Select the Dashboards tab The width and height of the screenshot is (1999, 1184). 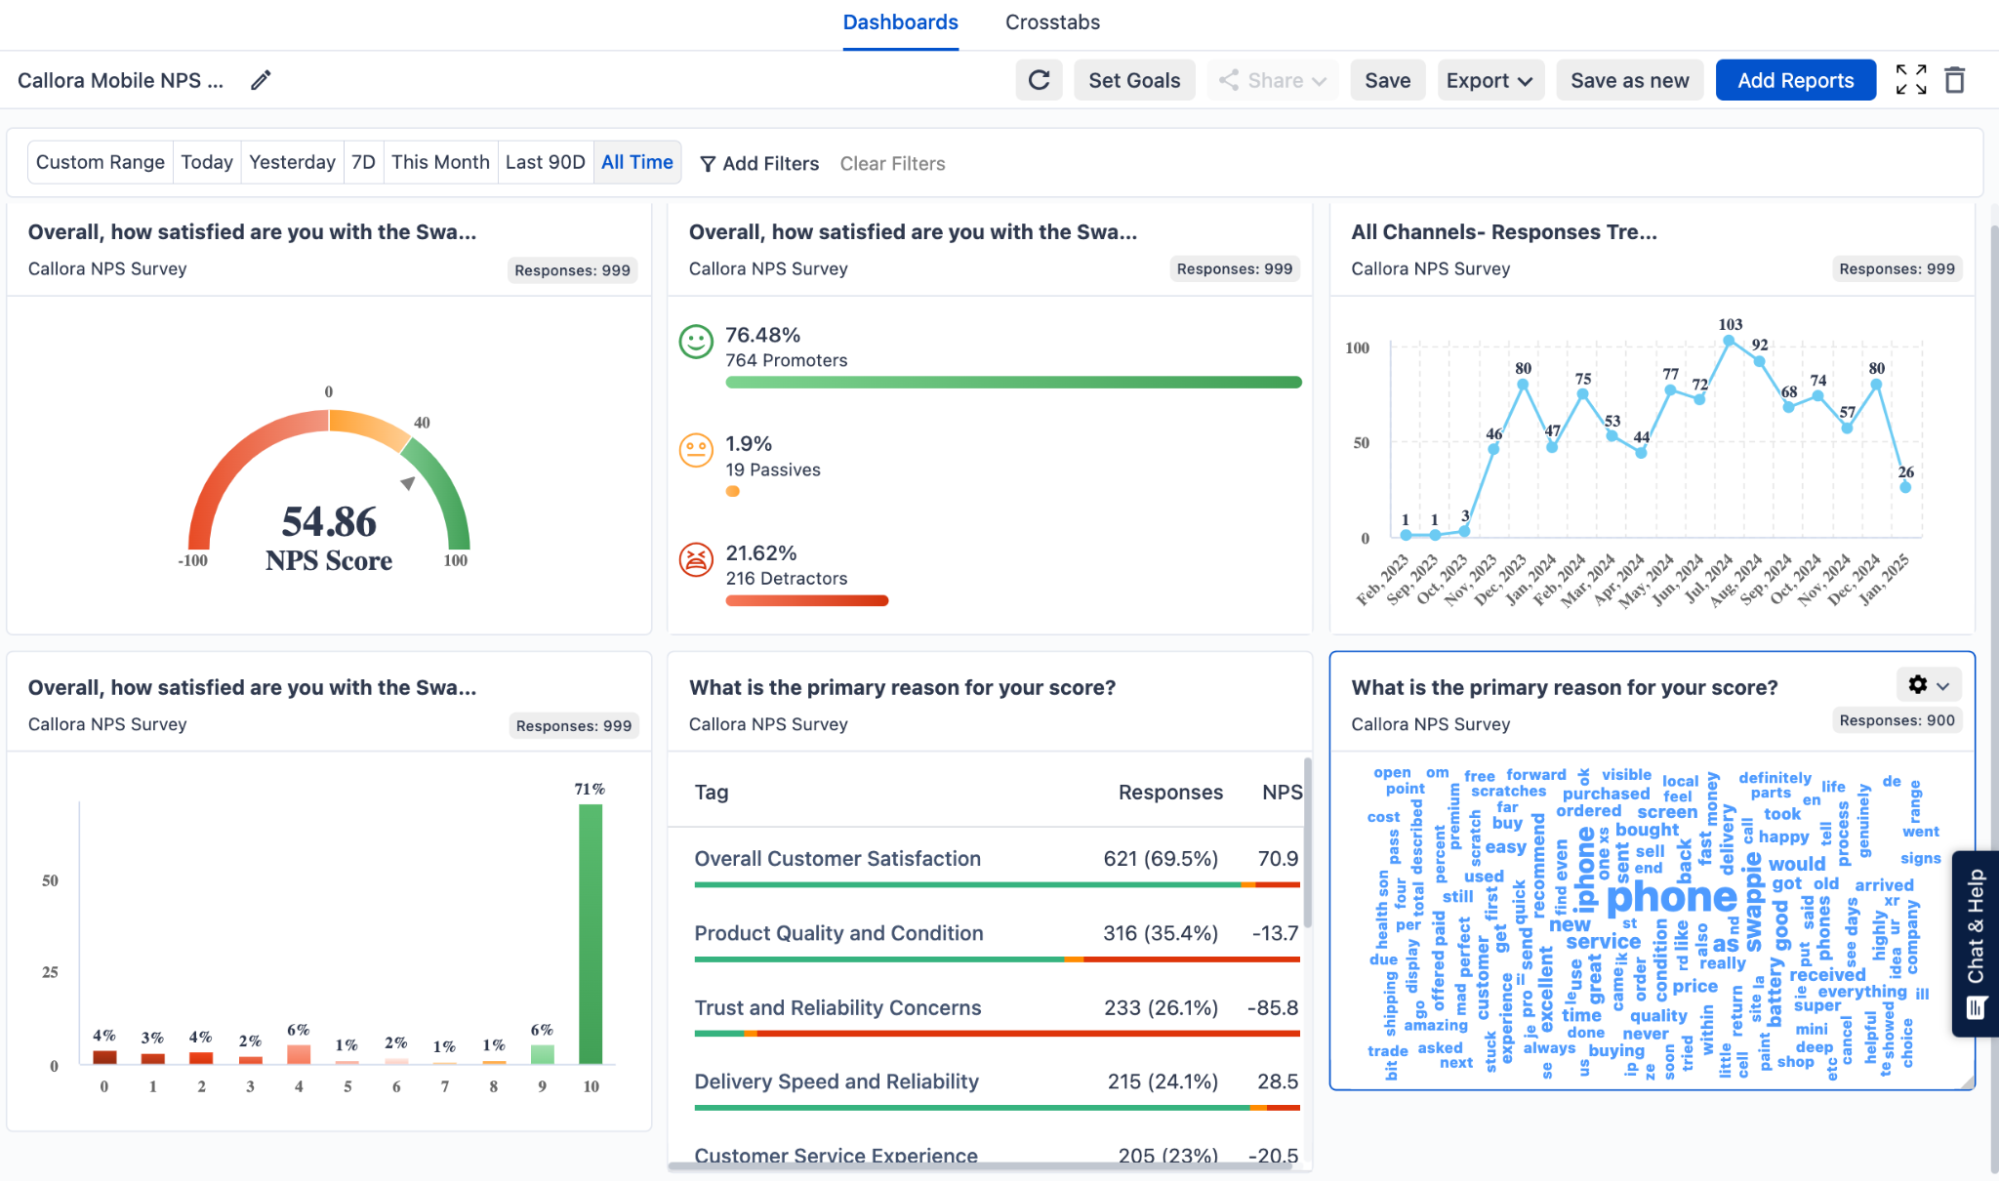899,21
